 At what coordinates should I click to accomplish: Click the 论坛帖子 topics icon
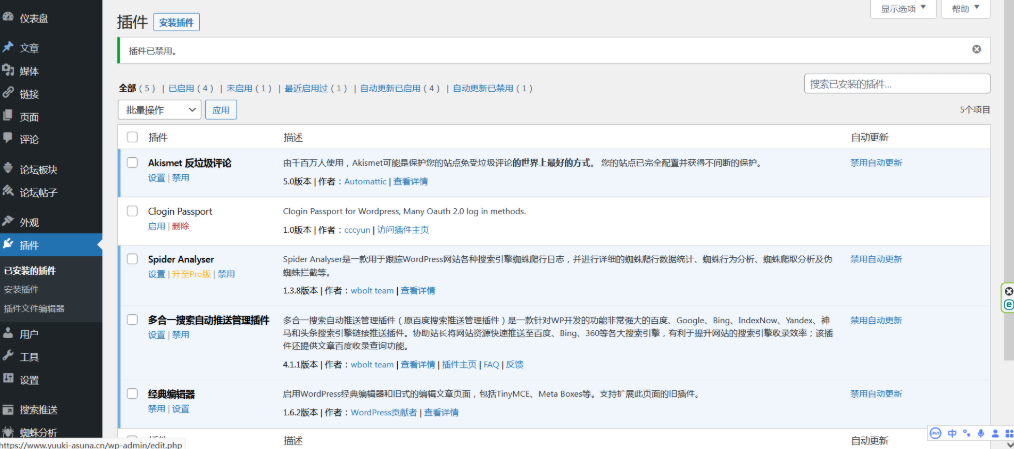[x=8, y=192]
